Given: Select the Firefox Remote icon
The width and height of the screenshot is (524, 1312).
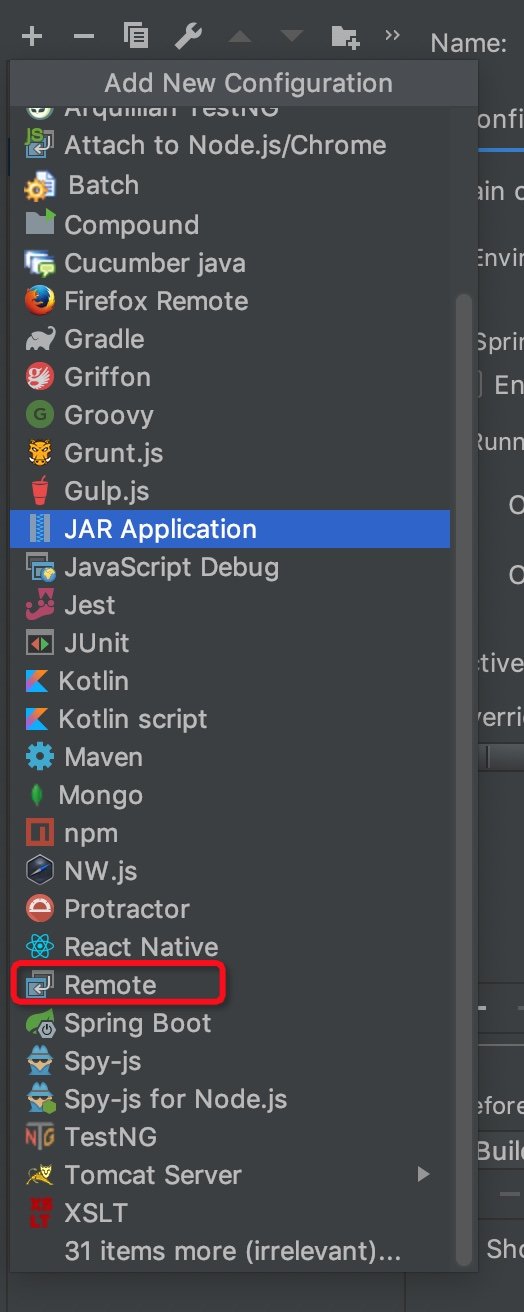Looking at the screenshot, I should 39,301.
